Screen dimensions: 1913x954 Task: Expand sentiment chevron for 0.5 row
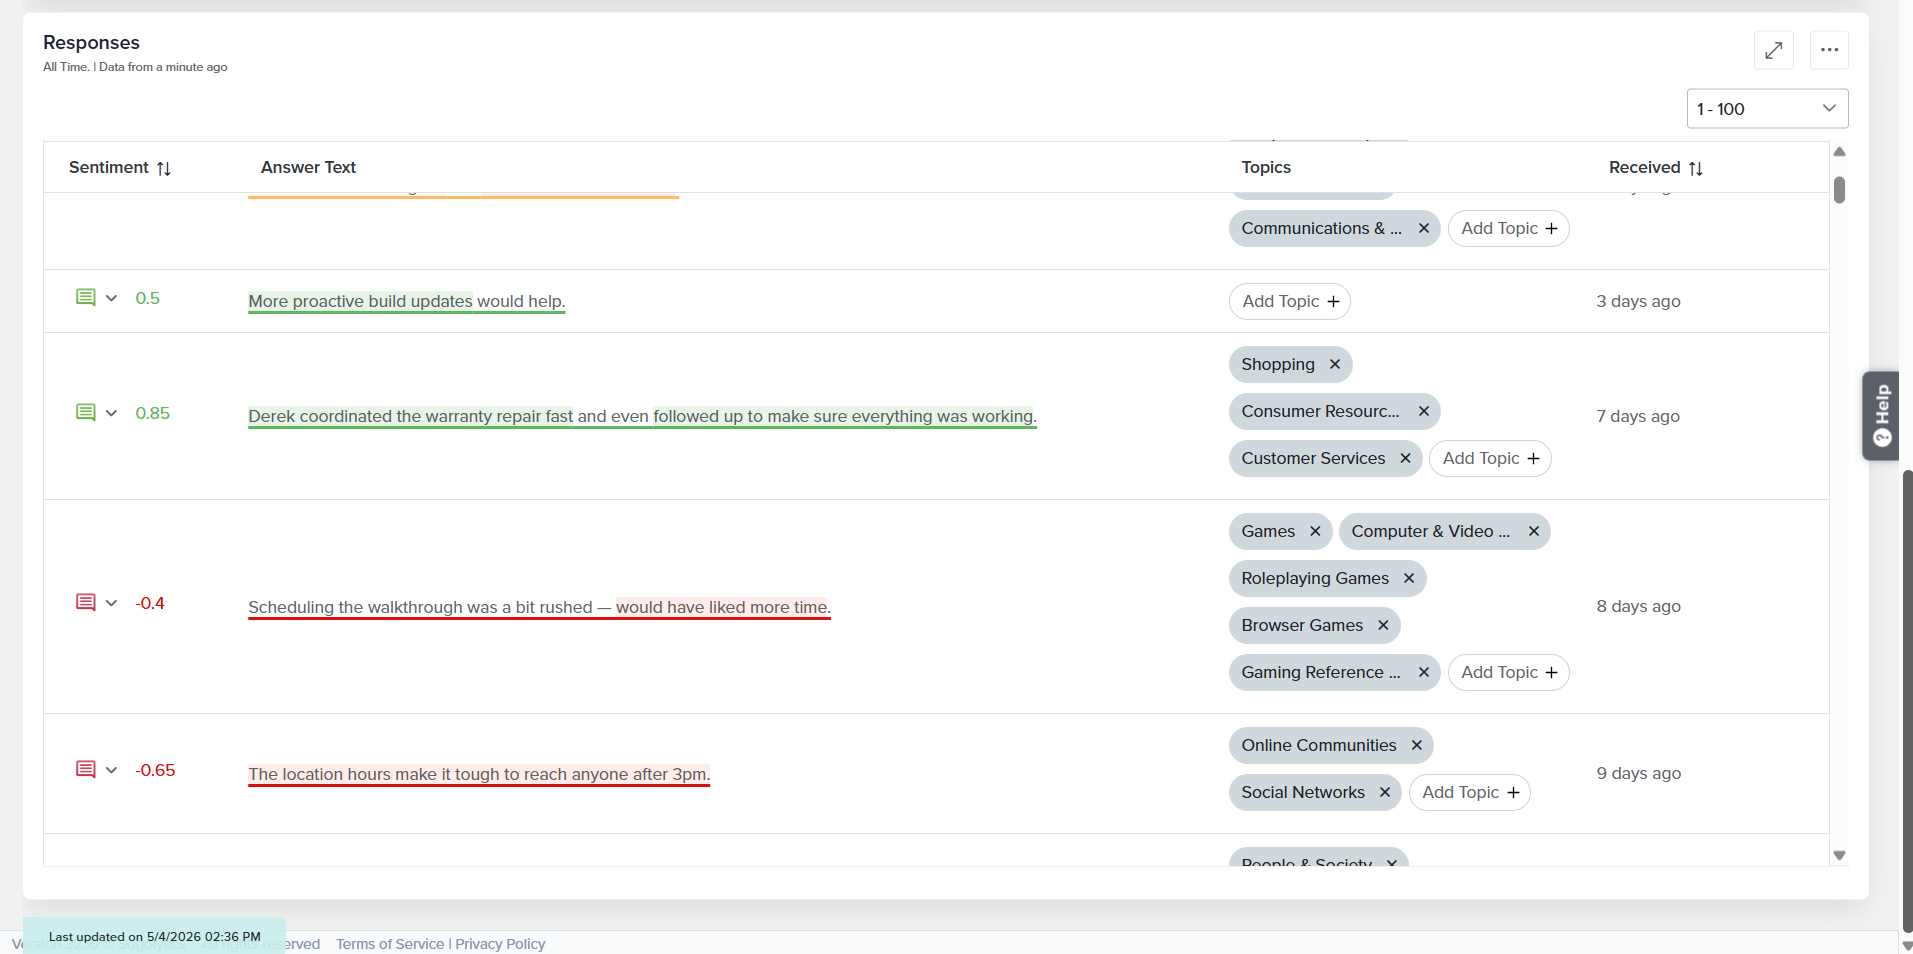(x=112, y=298)
